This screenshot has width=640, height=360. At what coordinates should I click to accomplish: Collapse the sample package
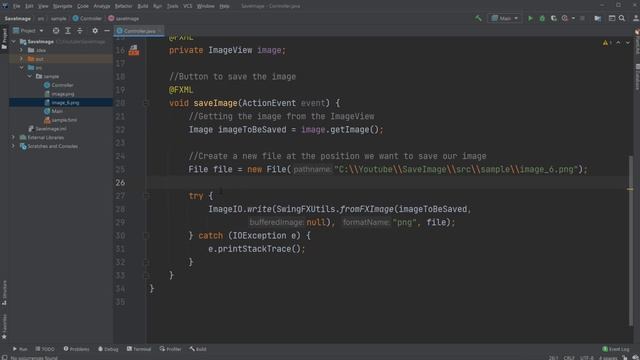30,76
